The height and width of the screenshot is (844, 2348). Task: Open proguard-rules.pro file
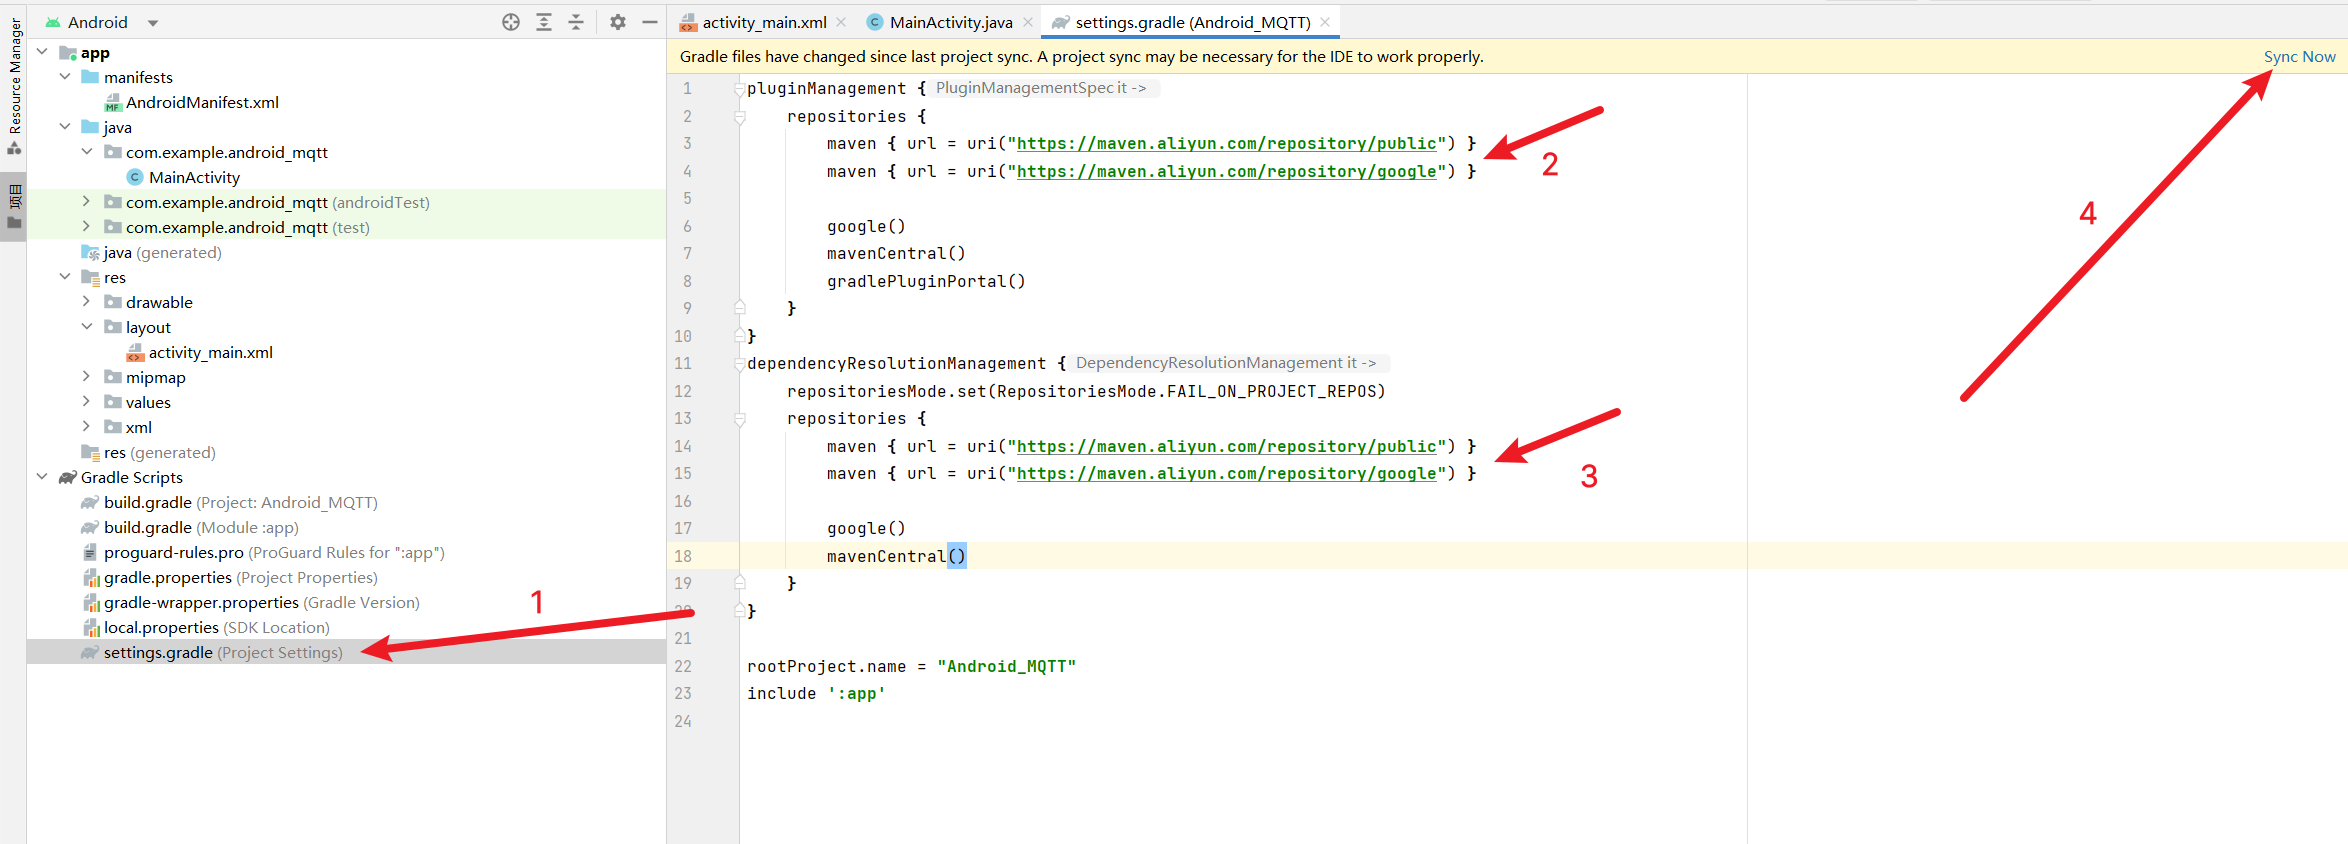click(274, 552)
